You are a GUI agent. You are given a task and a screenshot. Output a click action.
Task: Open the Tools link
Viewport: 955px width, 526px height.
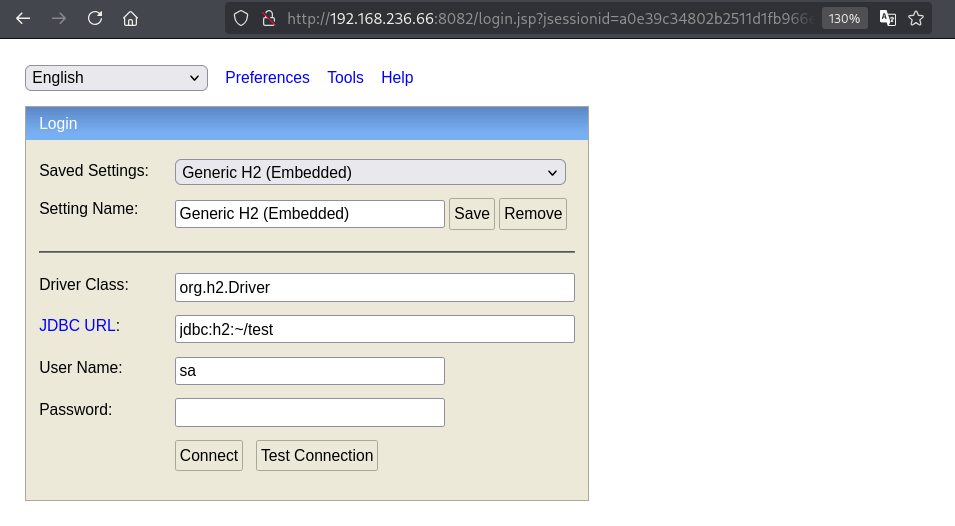click(345, 77)
